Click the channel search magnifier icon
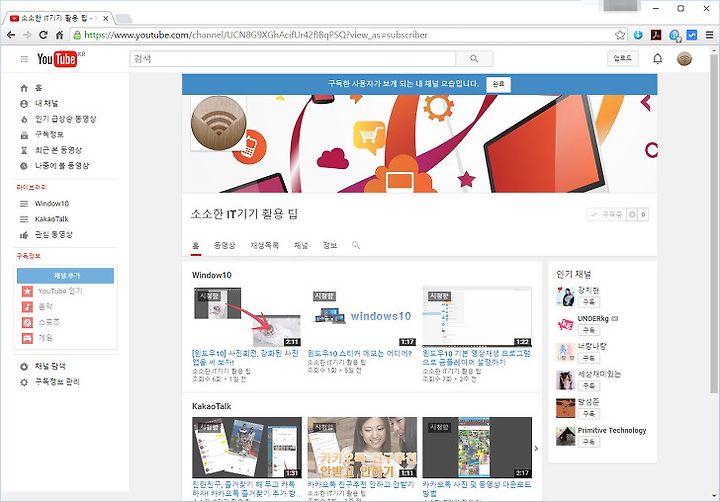 tap(356, 245)
